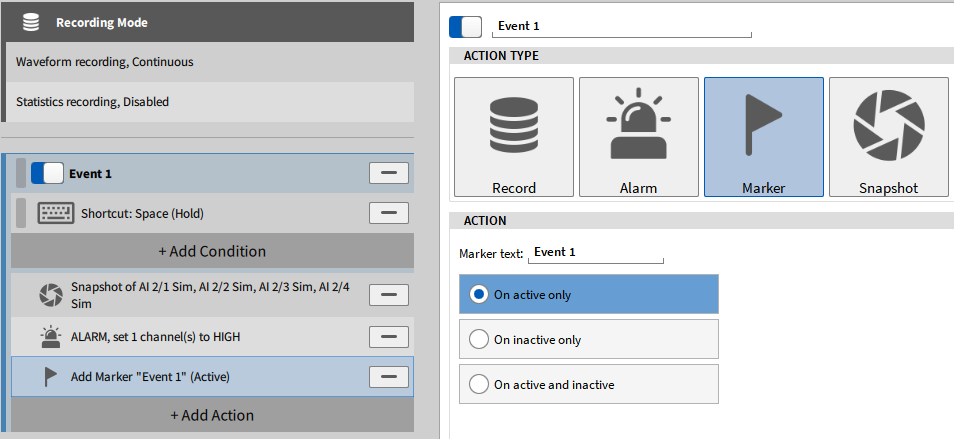Click the + Add Condition button
This screenshot has height=439, width=954.
coord(212,251)
